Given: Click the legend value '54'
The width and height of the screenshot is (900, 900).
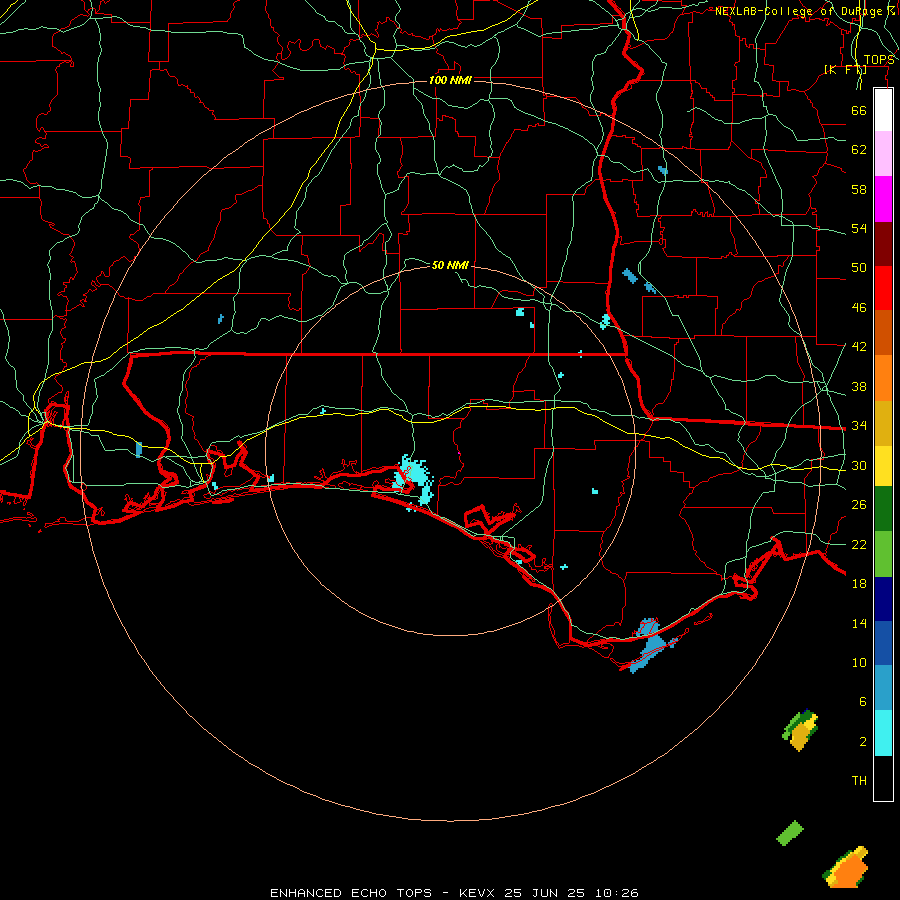Looking at the screenshot, I should [x=859, y=228].
